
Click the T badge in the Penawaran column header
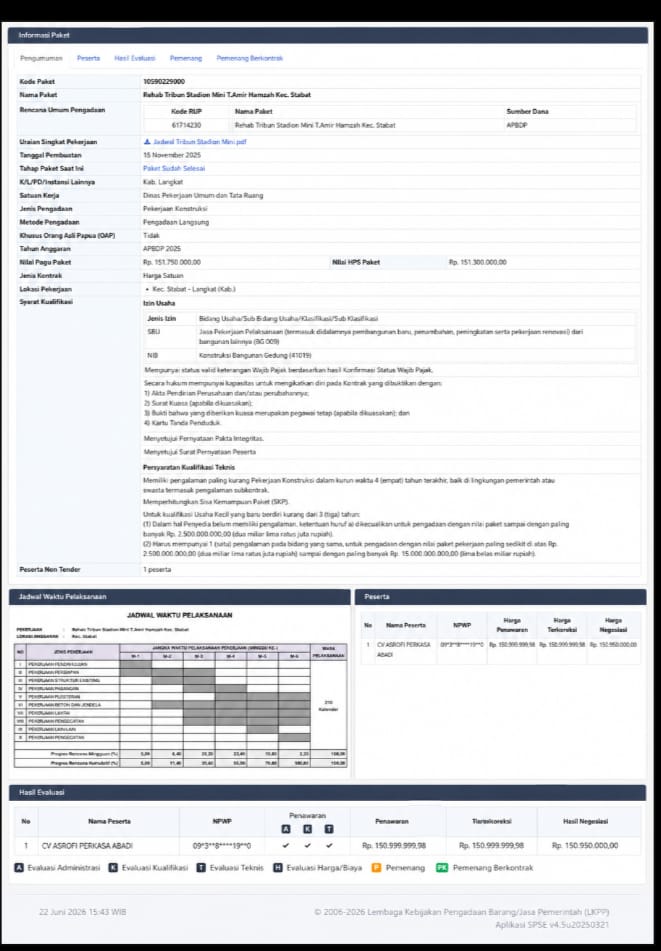click(329, 829)
